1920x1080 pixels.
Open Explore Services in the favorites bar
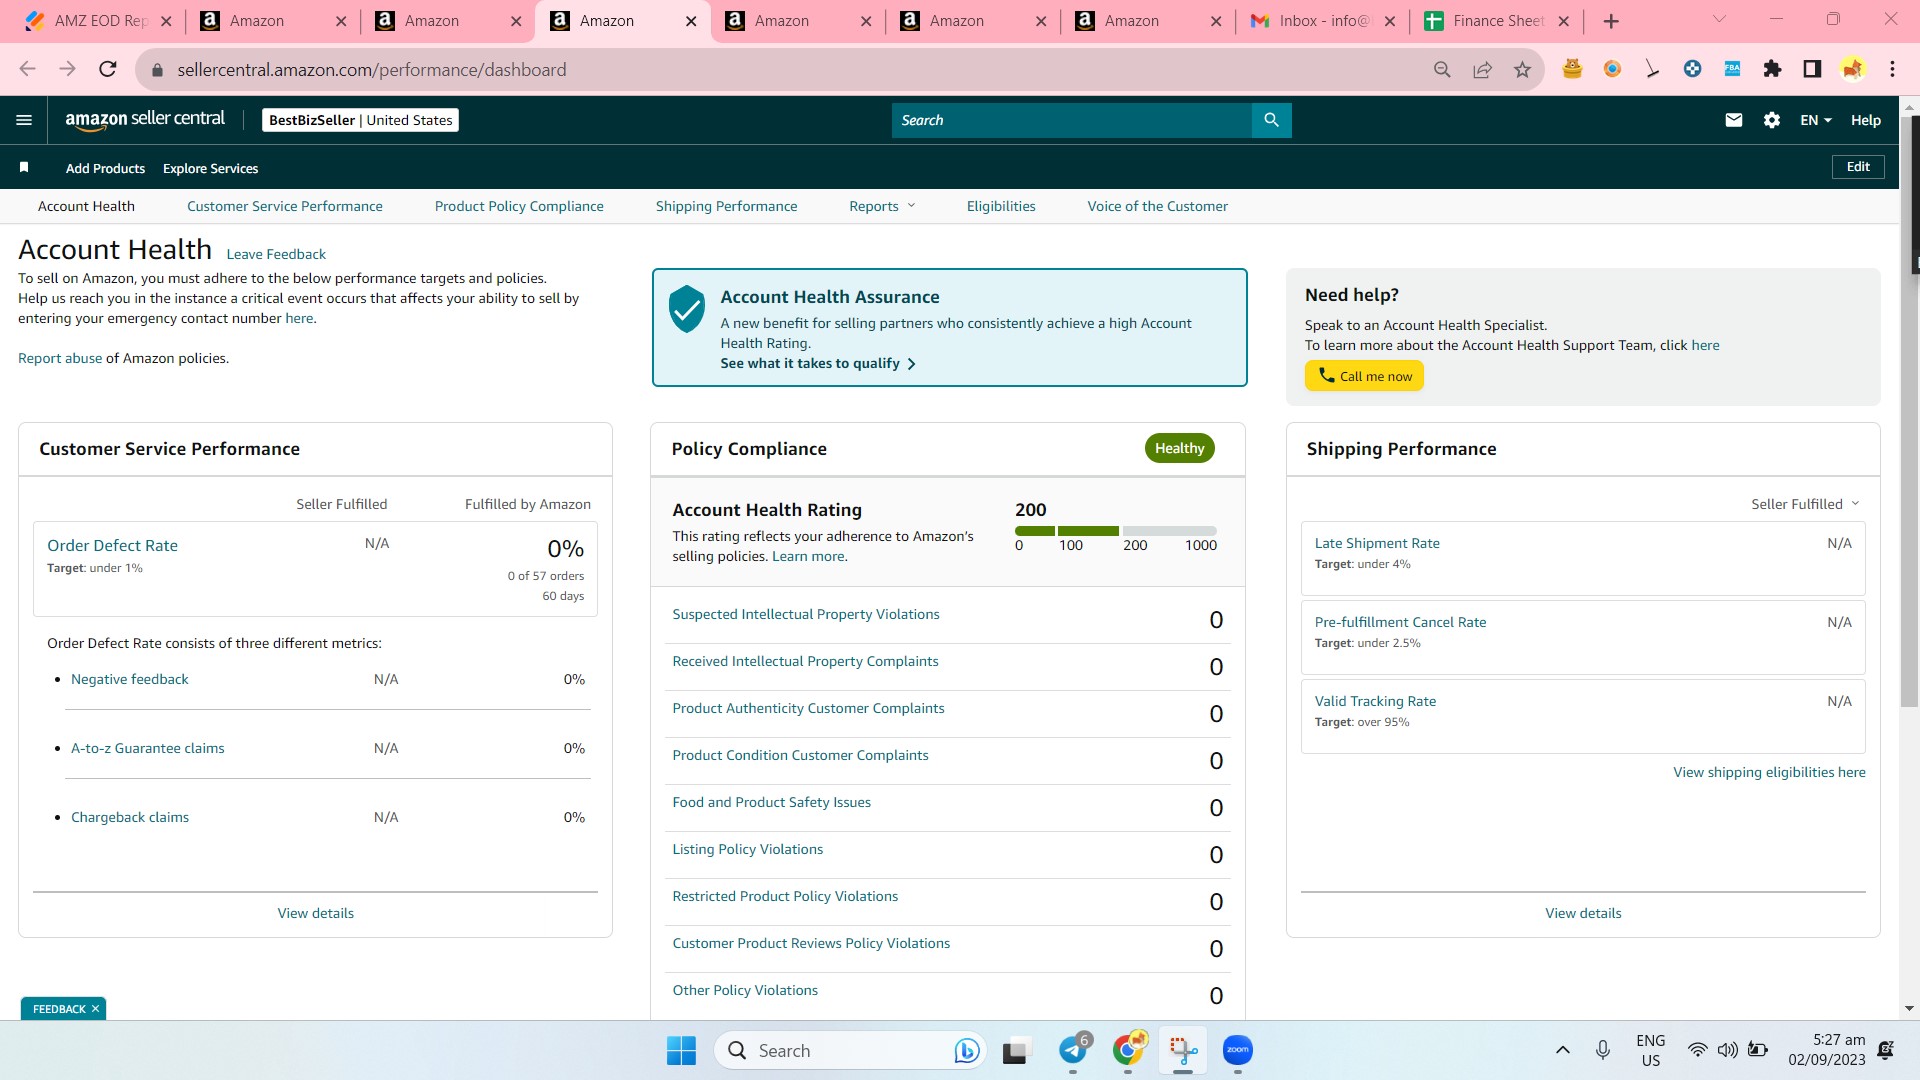[210, 168]
